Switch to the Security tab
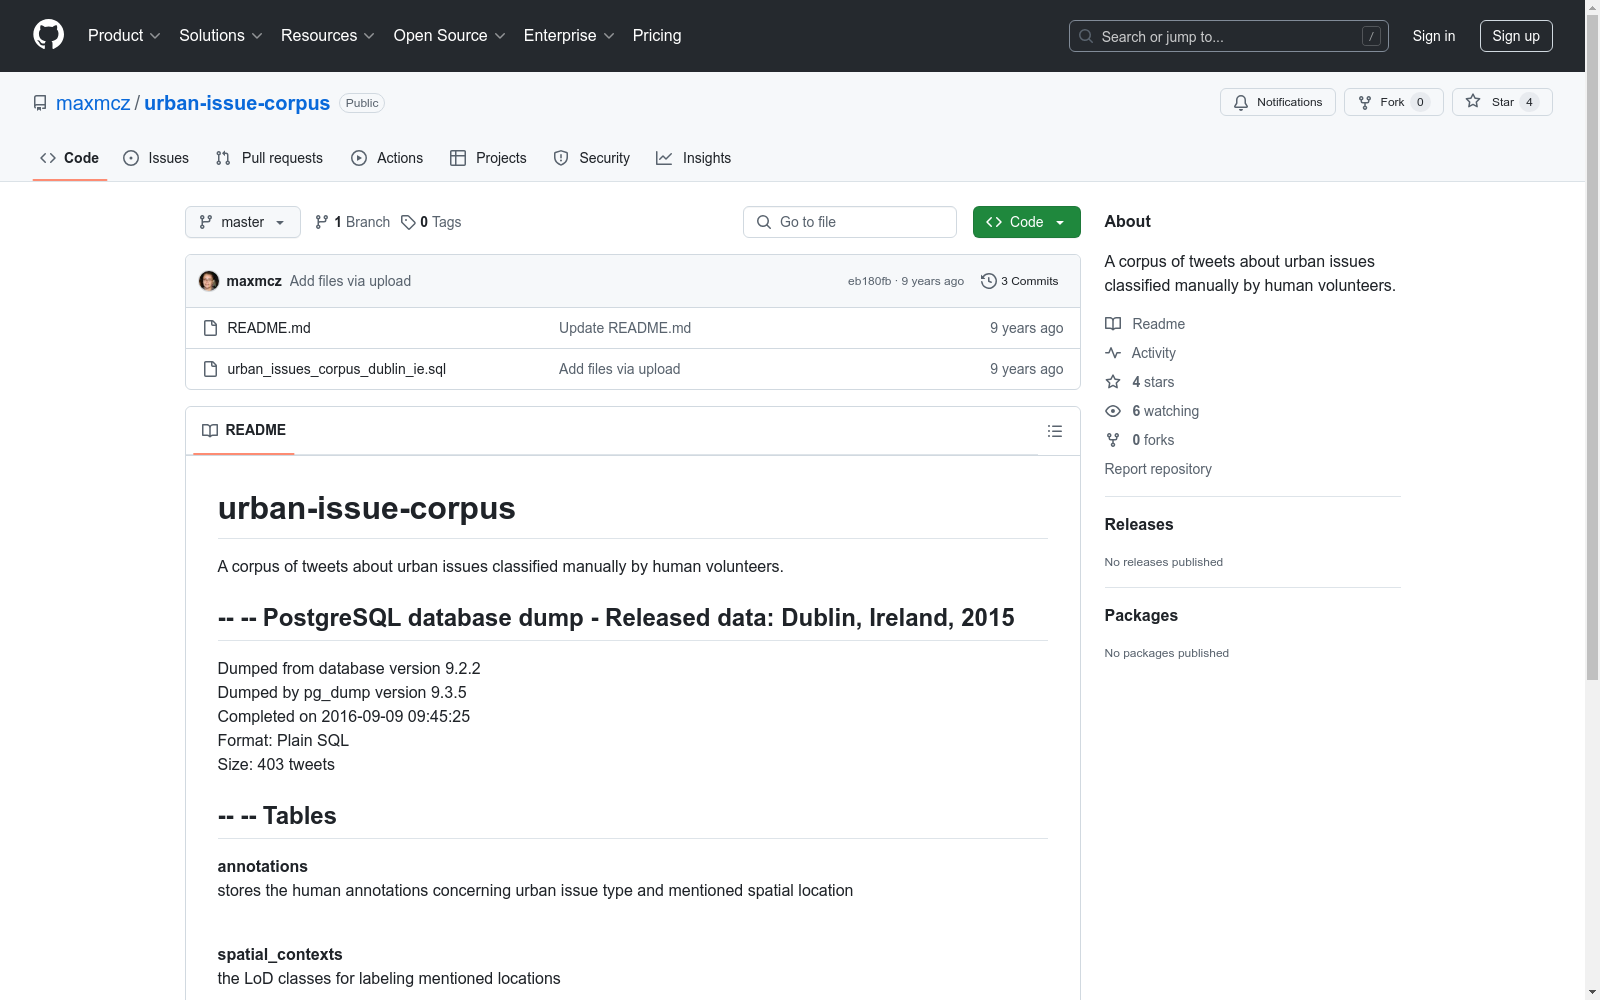Viewport: 1600px width, 1000px height. 592,158
